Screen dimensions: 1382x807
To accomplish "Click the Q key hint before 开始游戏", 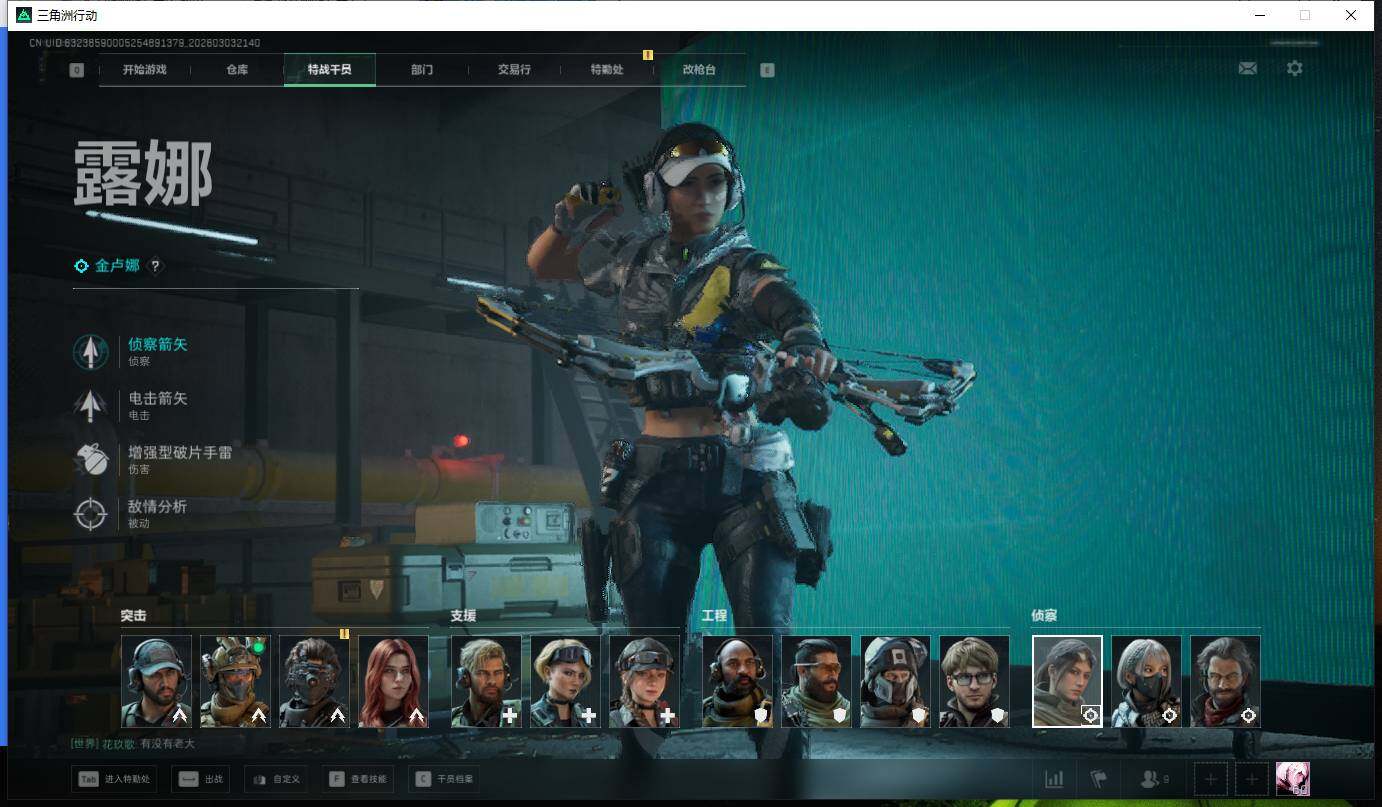I will click(77, 70).
